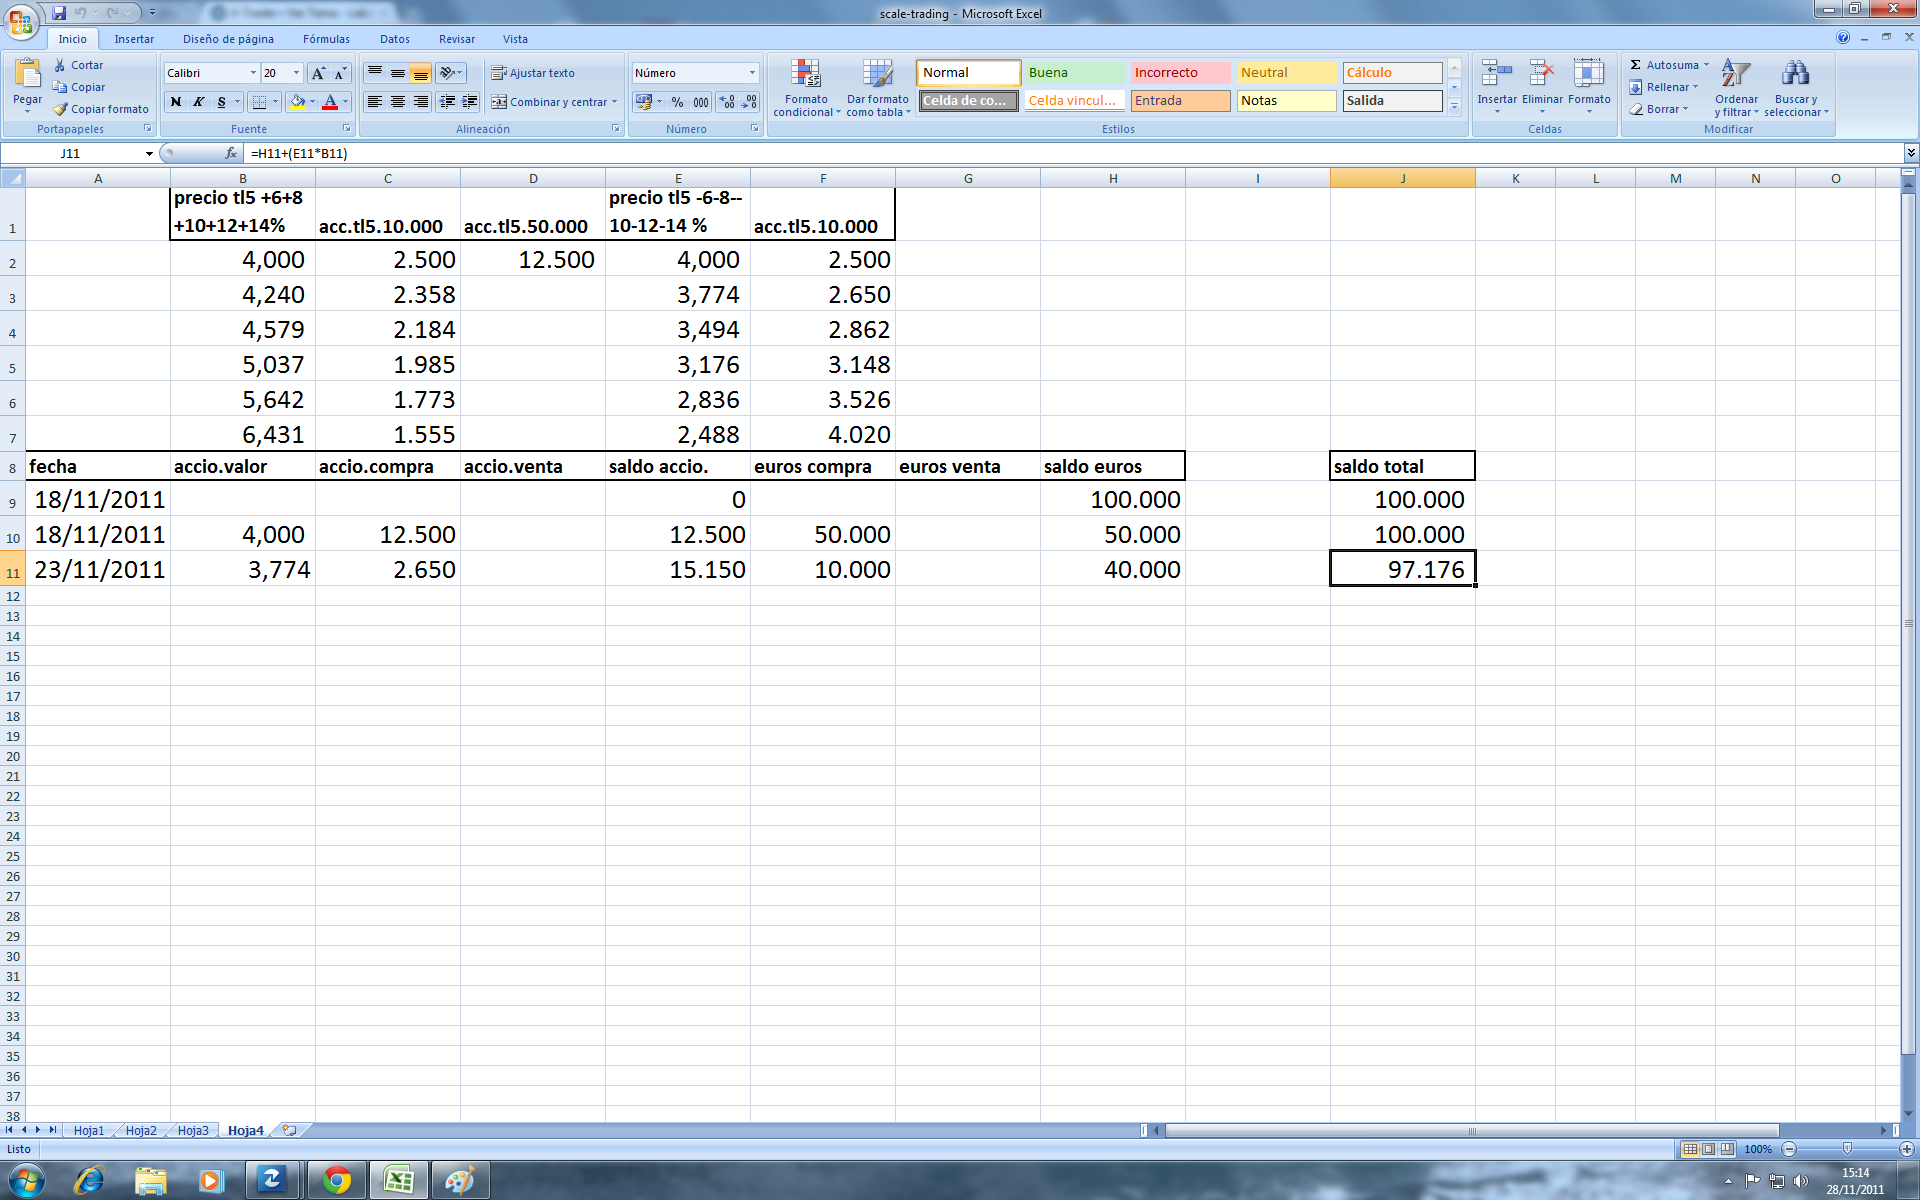Click the zoom slider handle

tap(1847, 1149)
